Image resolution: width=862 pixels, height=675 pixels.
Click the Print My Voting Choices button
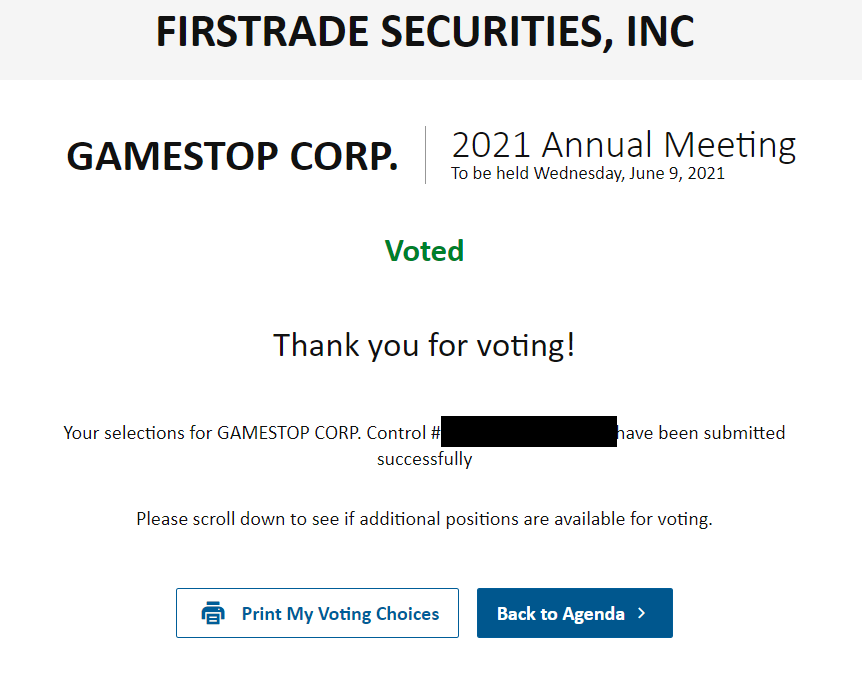pyautogui.click(x=317, y=613)
